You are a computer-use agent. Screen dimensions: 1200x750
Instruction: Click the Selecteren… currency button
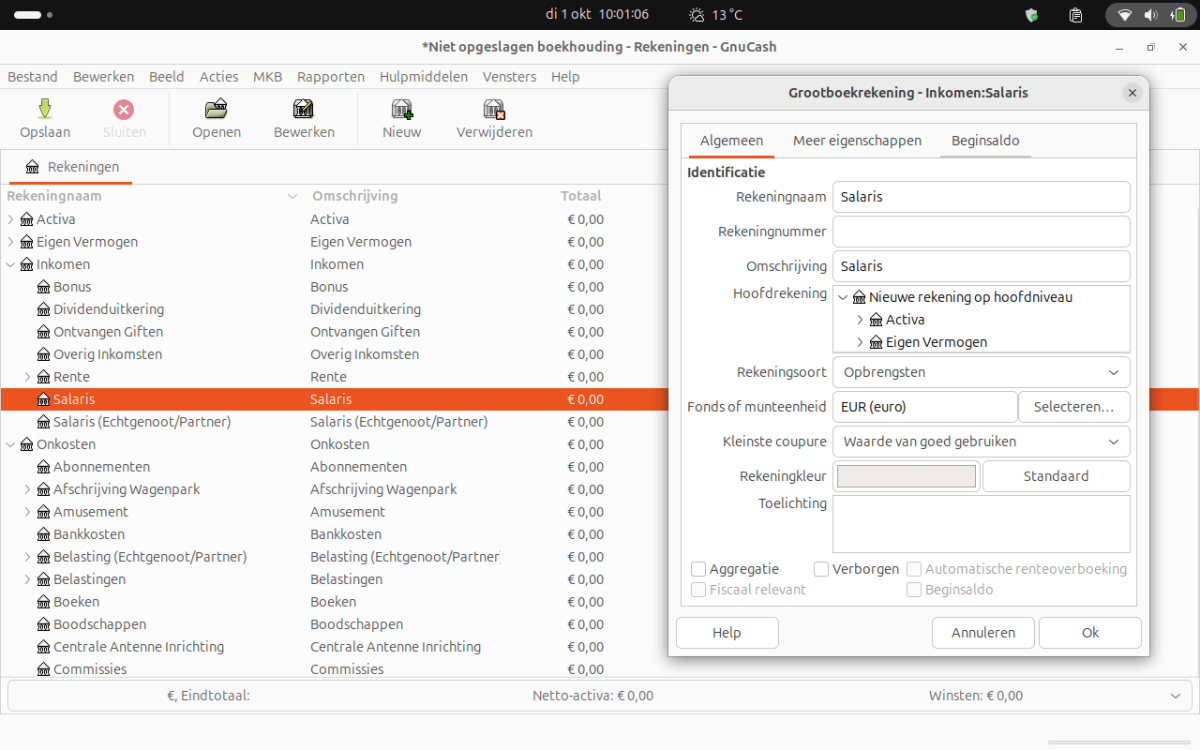pyautogui.click(x=1073, y=407)
